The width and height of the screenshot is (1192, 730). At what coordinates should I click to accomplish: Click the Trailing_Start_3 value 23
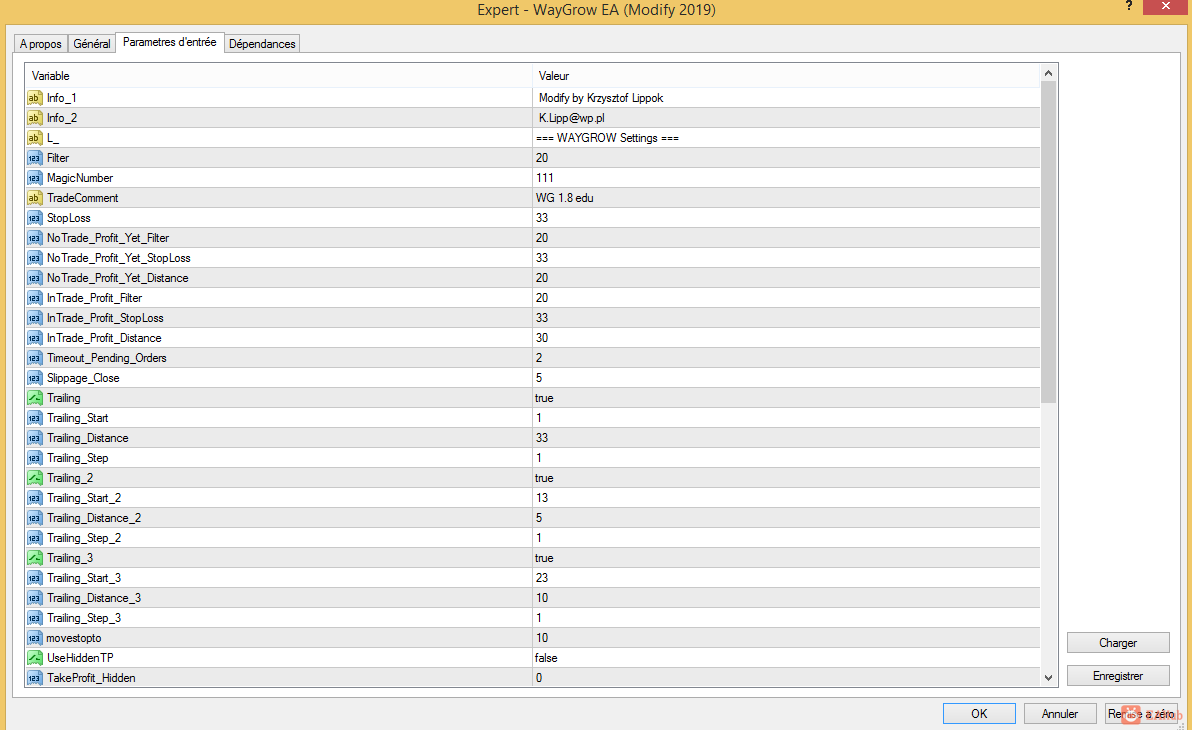click(x=542, y=578)
